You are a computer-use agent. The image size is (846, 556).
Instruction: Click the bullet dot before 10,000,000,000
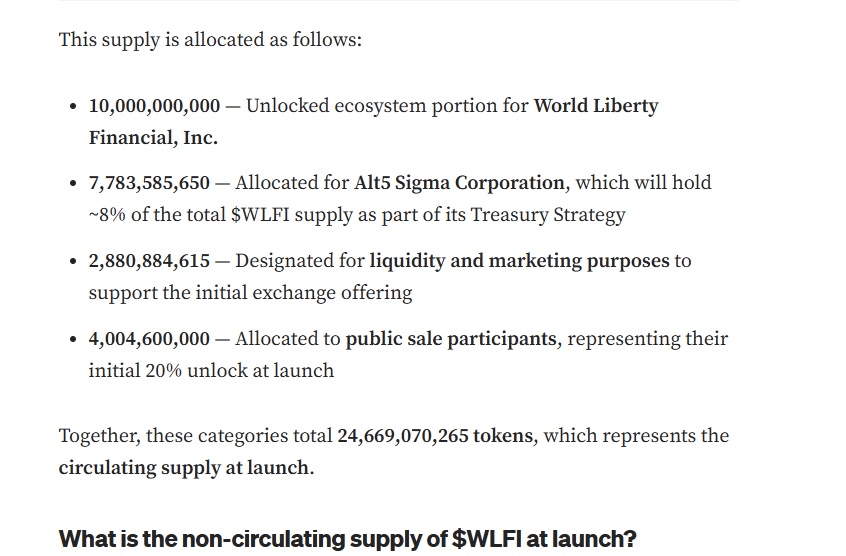click(x=73, y=107)
